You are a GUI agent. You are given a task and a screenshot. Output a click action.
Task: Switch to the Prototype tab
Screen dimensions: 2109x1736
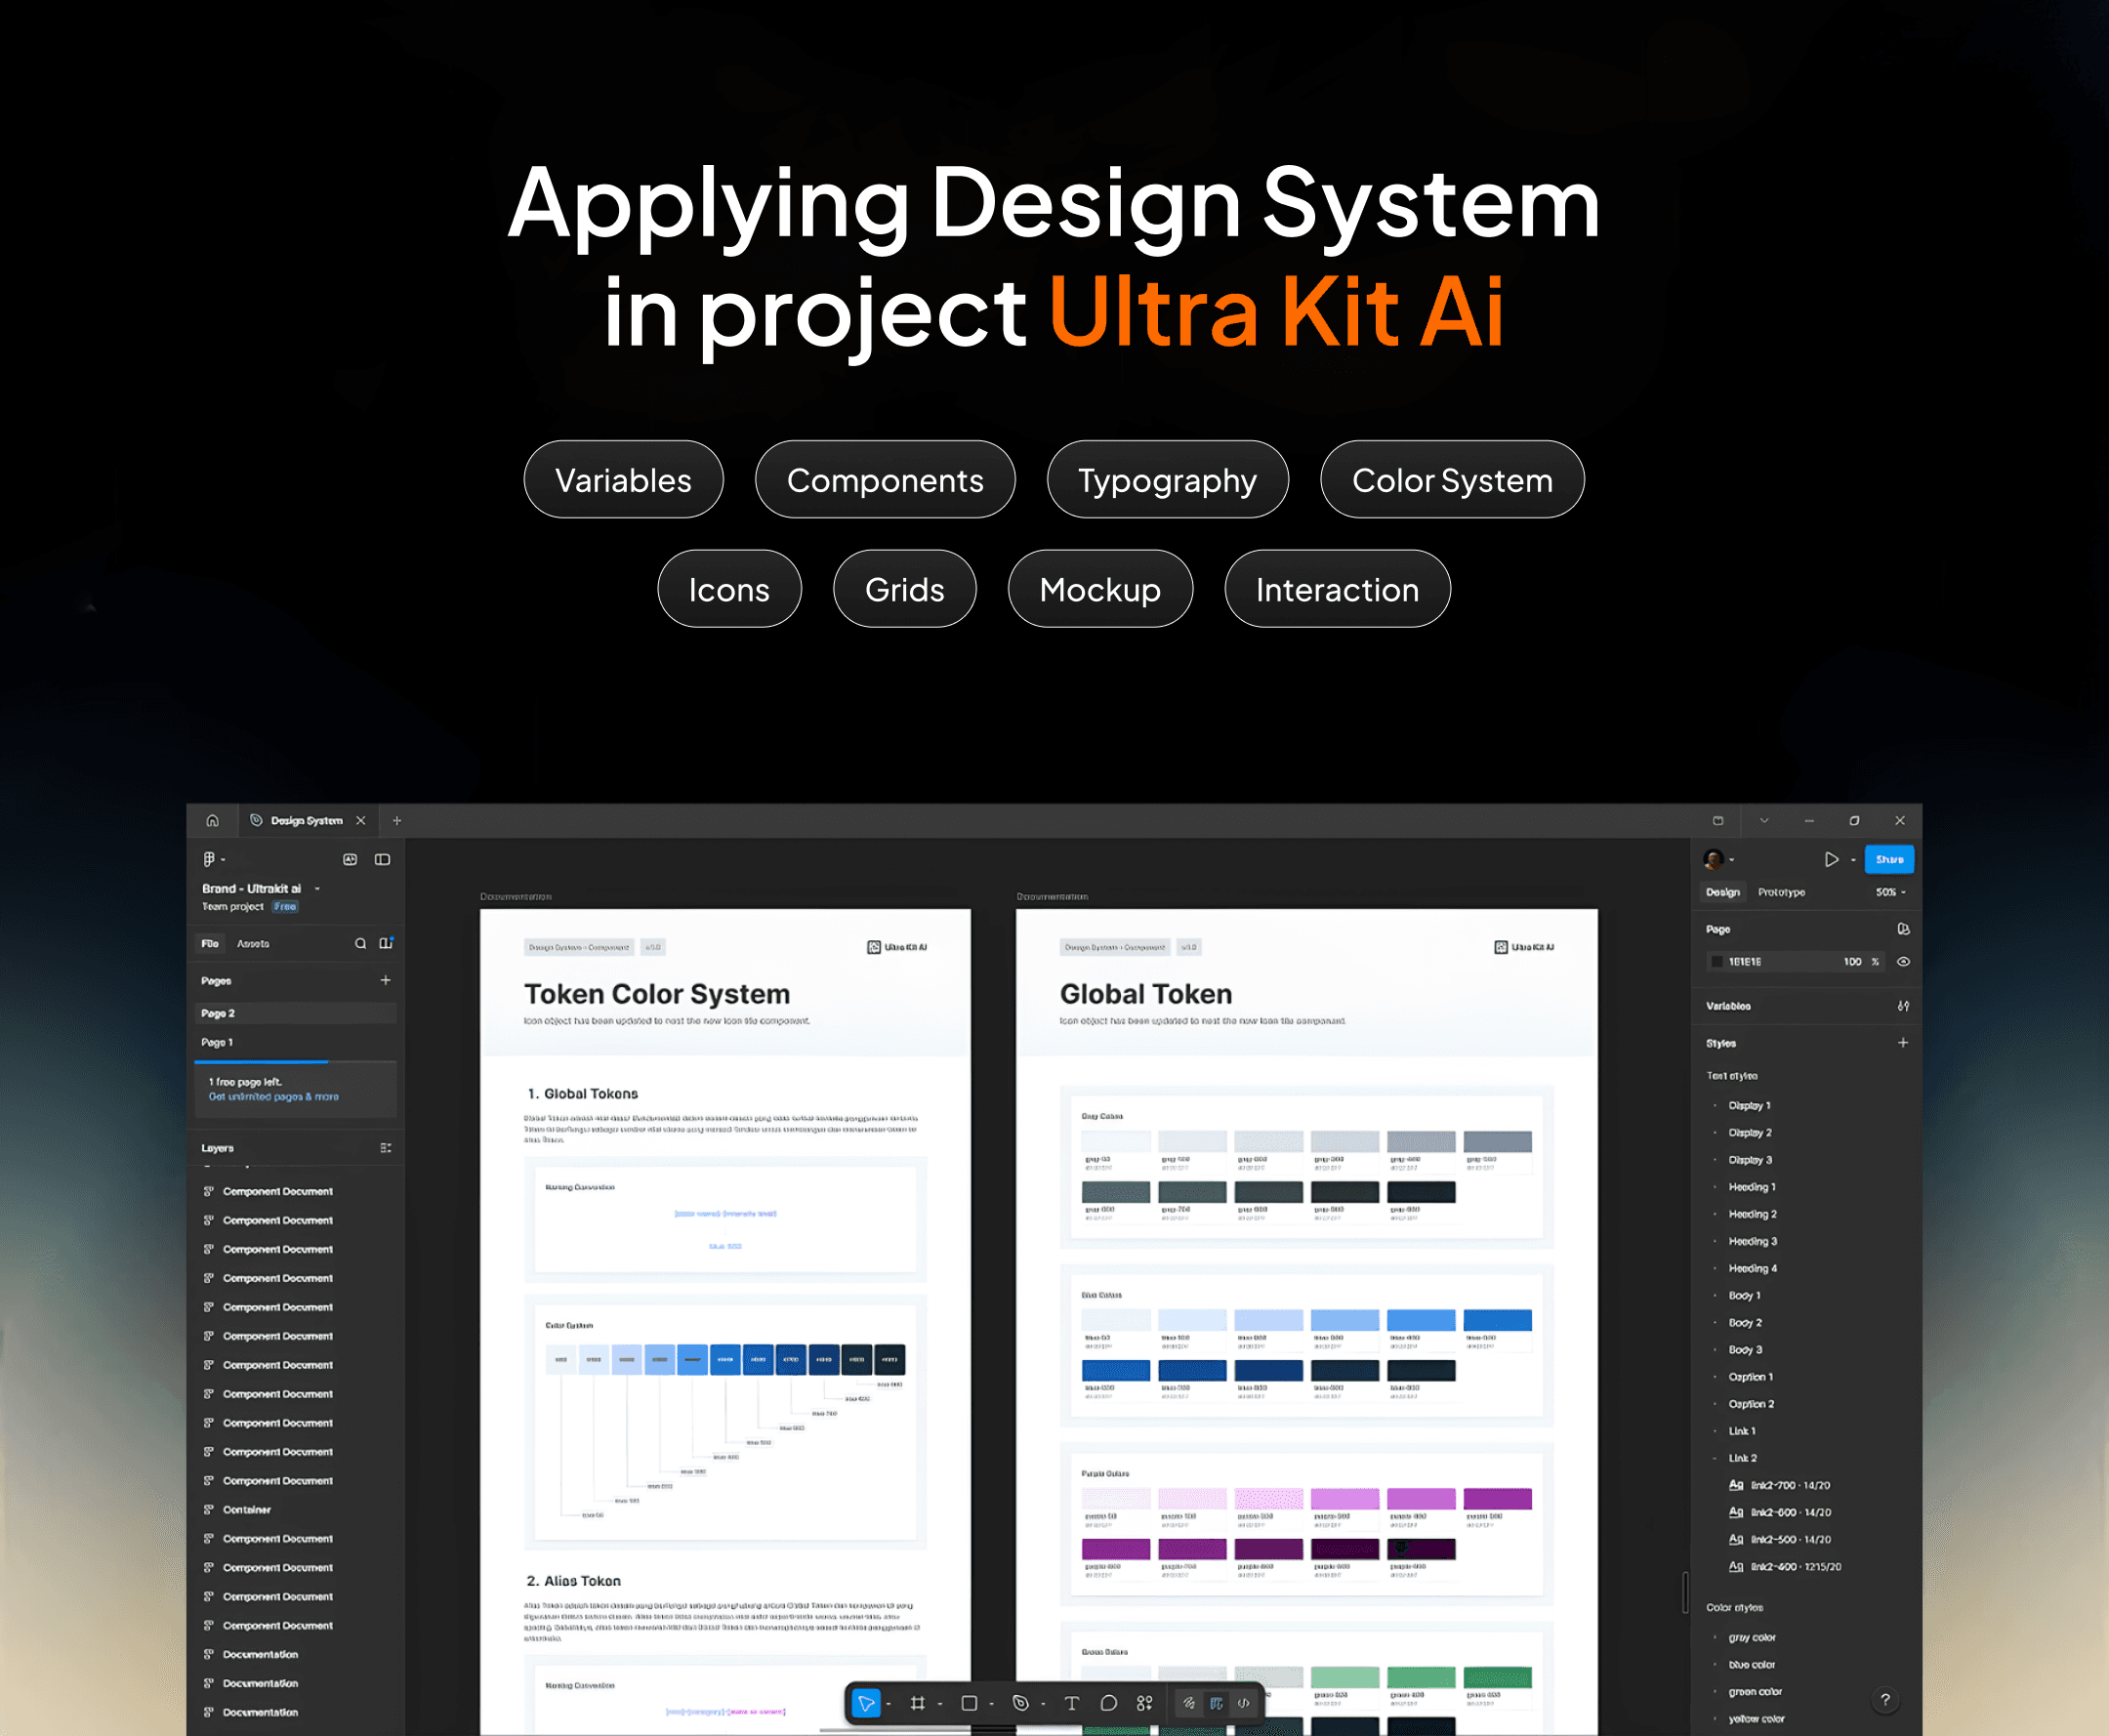click(1781, 892)
